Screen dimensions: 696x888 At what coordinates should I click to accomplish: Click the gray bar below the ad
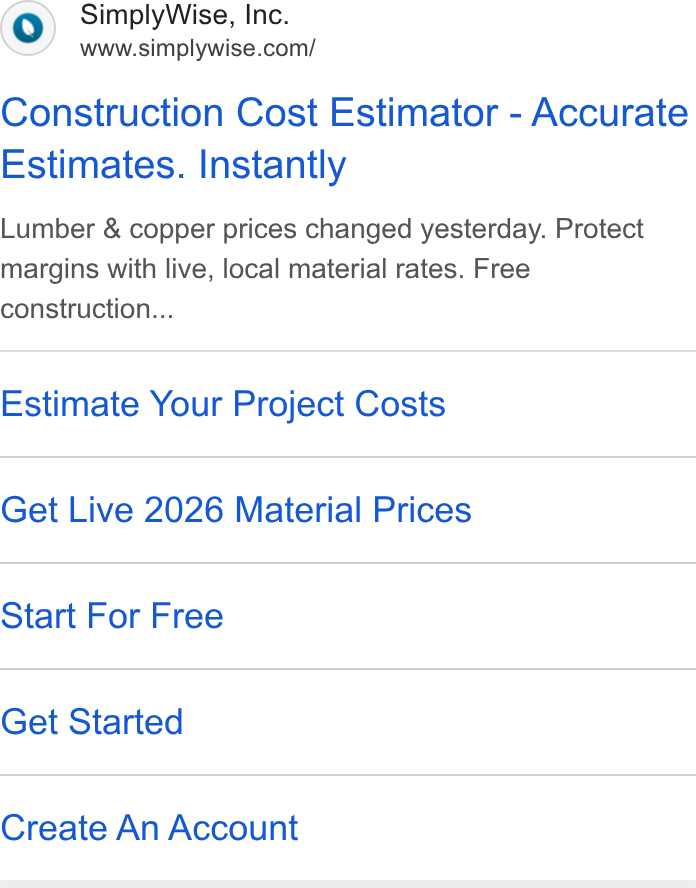click(348, 884)
